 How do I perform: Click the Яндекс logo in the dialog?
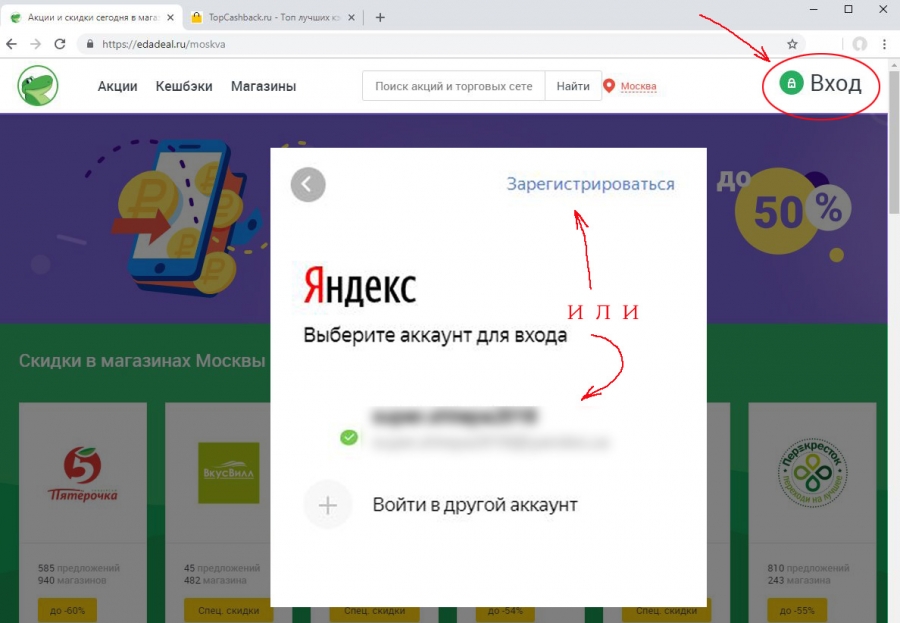359,285
